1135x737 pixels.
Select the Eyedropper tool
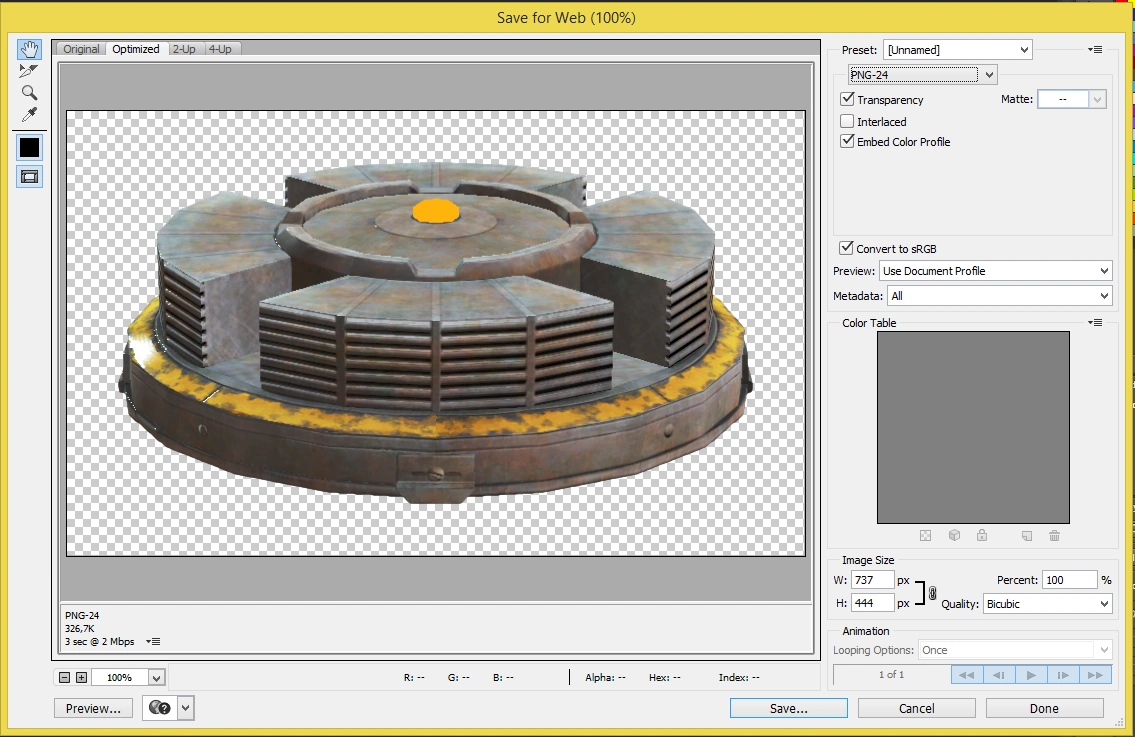pyautogui.click(x=29, y=115)
